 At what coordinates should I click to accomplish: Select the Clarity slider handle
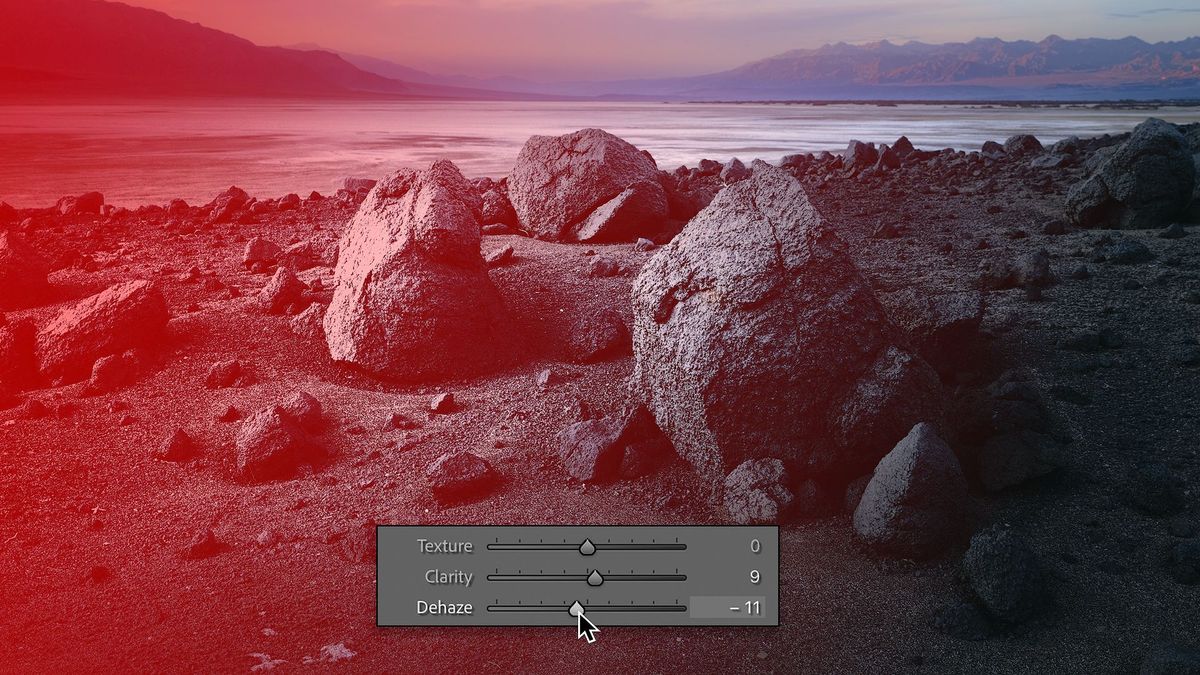pos(596,577)
